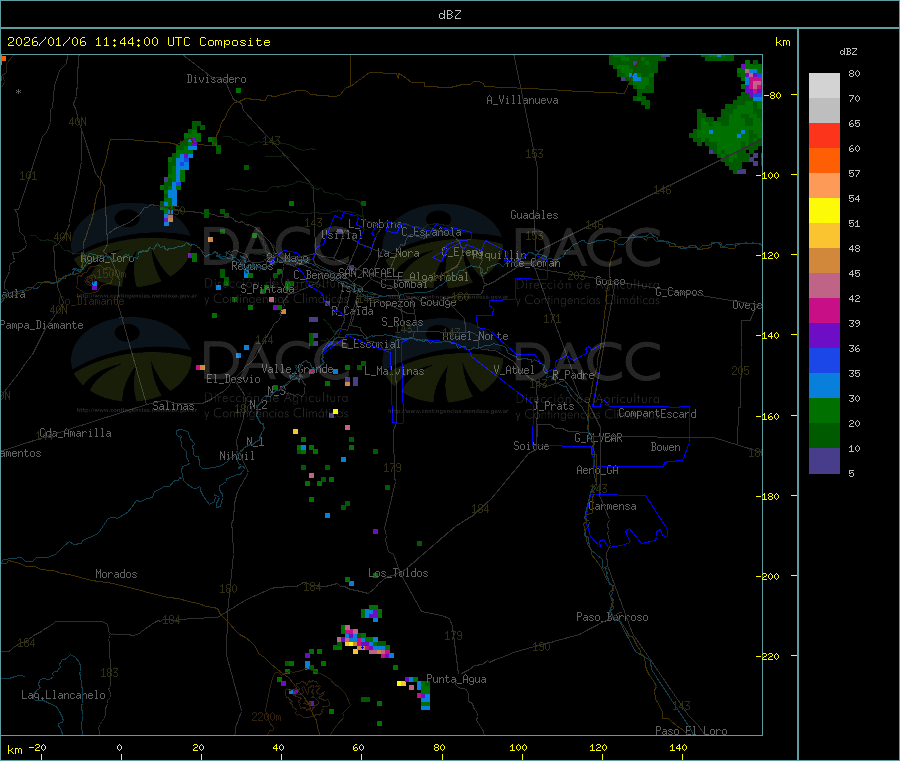The image size is (900, 761).
Task: Click the 'Soitue' map label
Action: tap(531, 446)
